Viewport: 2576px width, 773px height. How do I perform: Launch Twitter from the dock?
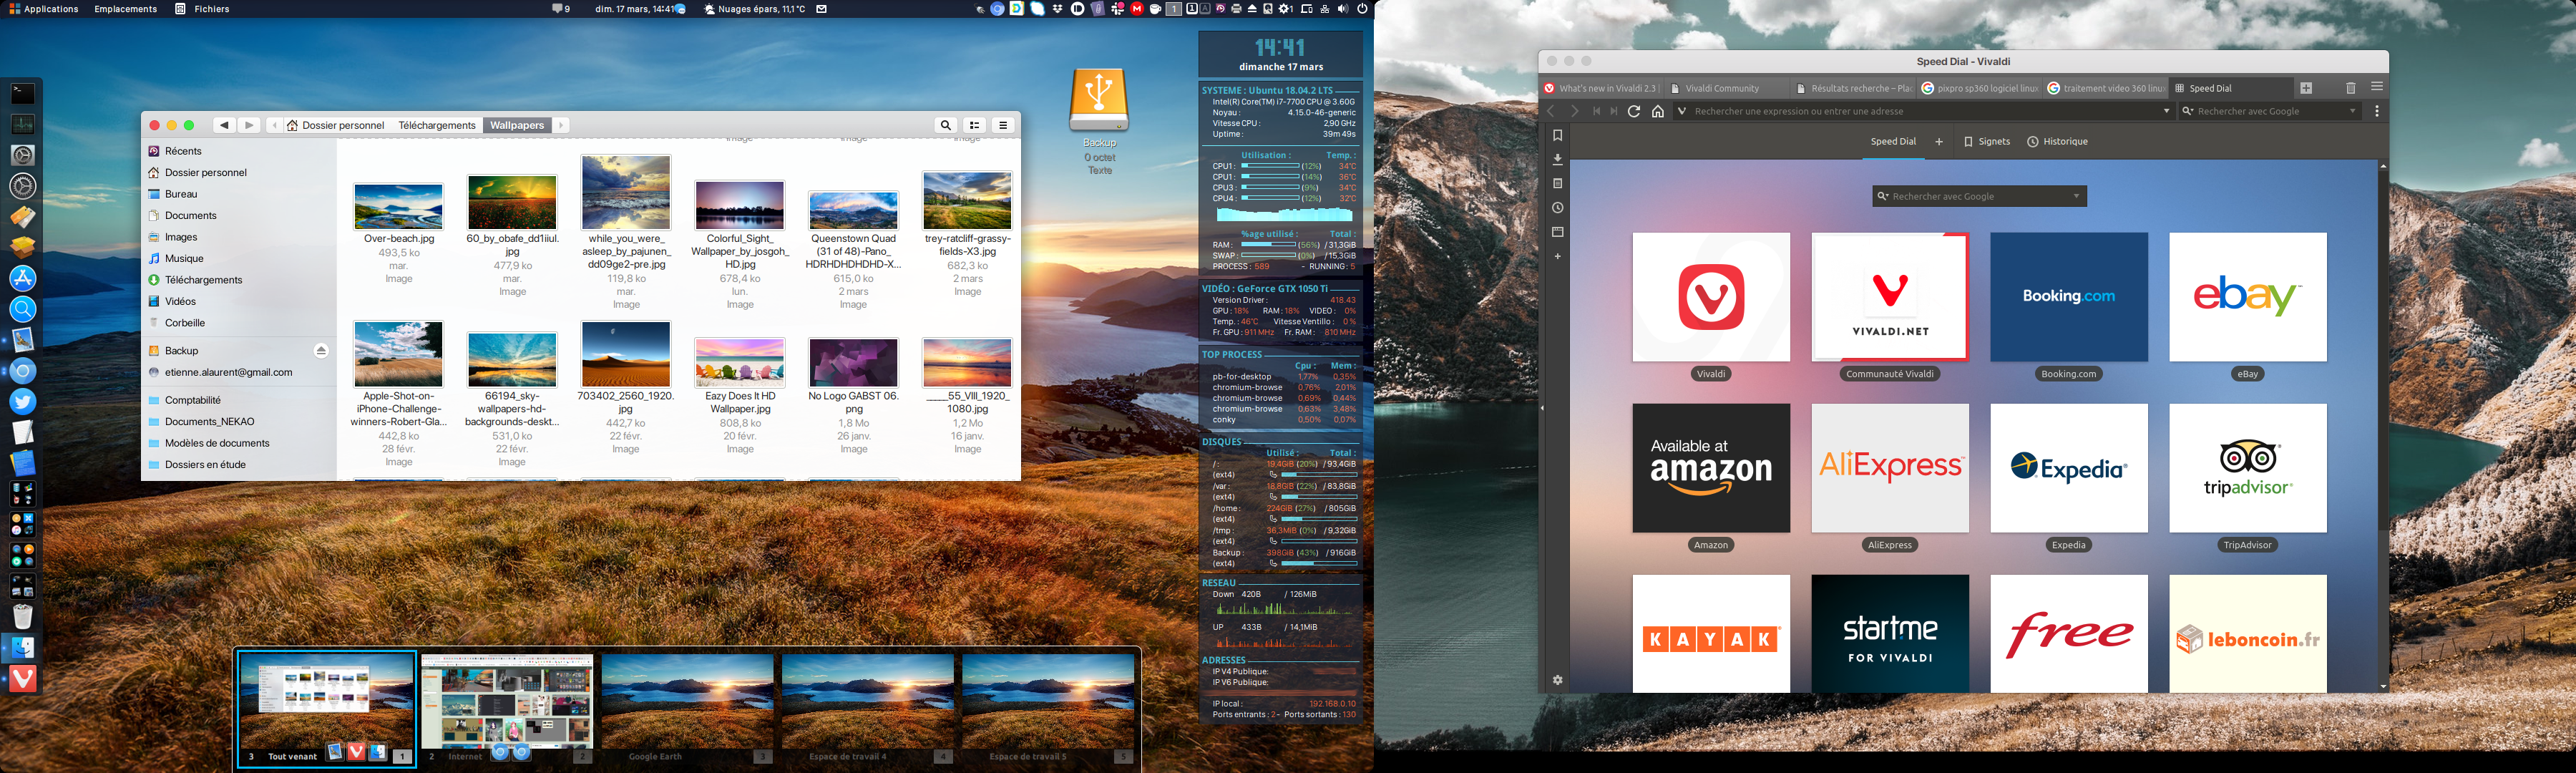click(22, 401)
